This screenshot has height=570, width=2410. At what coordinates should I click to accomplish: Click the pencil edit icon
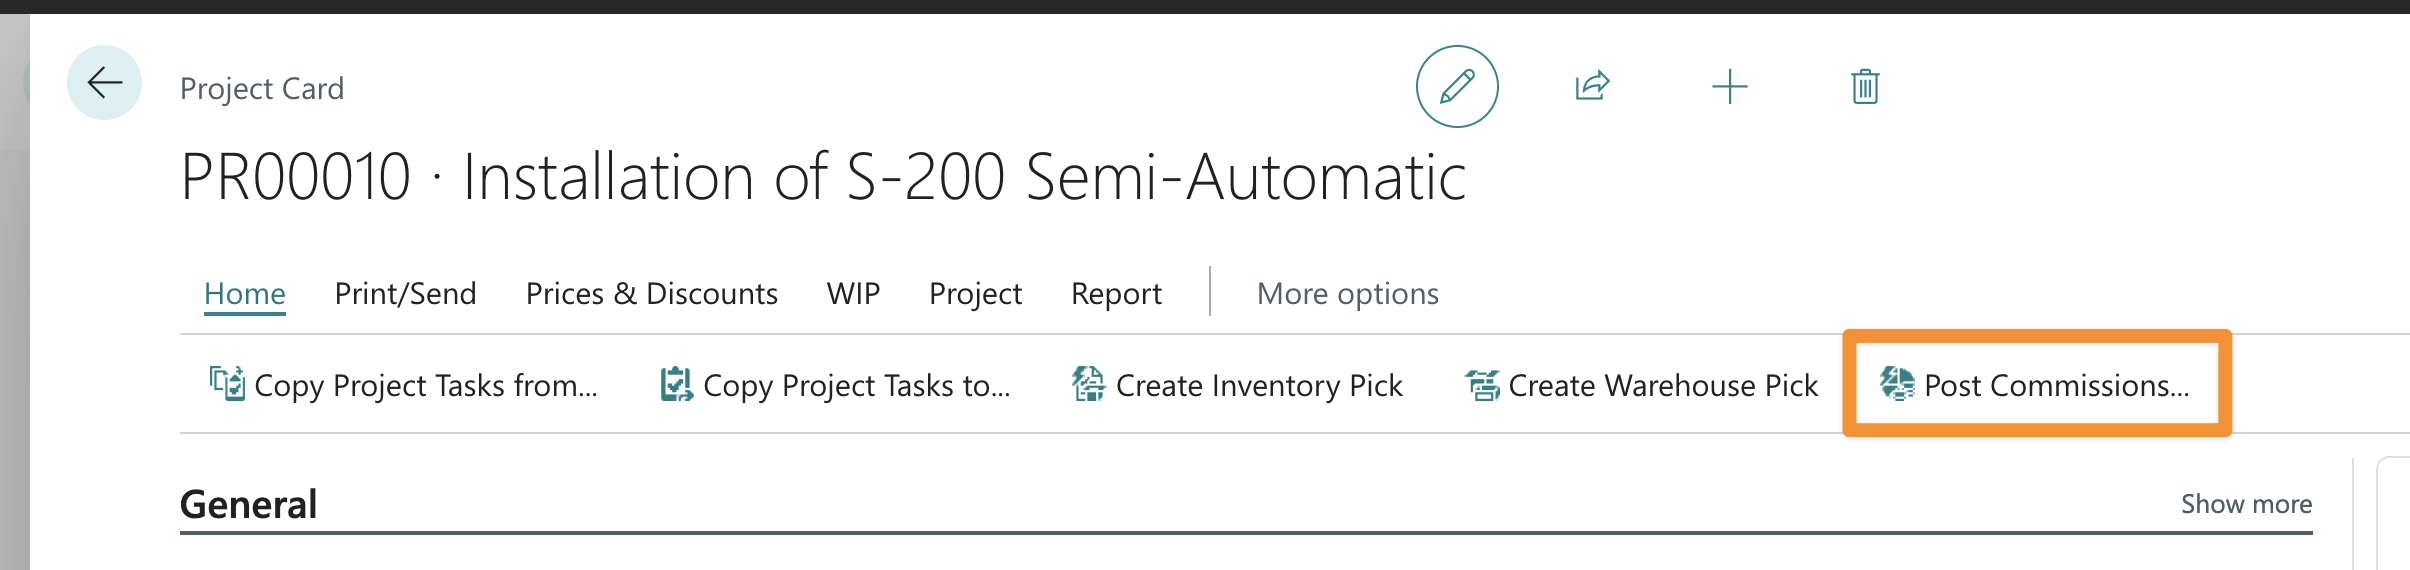click(x=1457, y=87)
